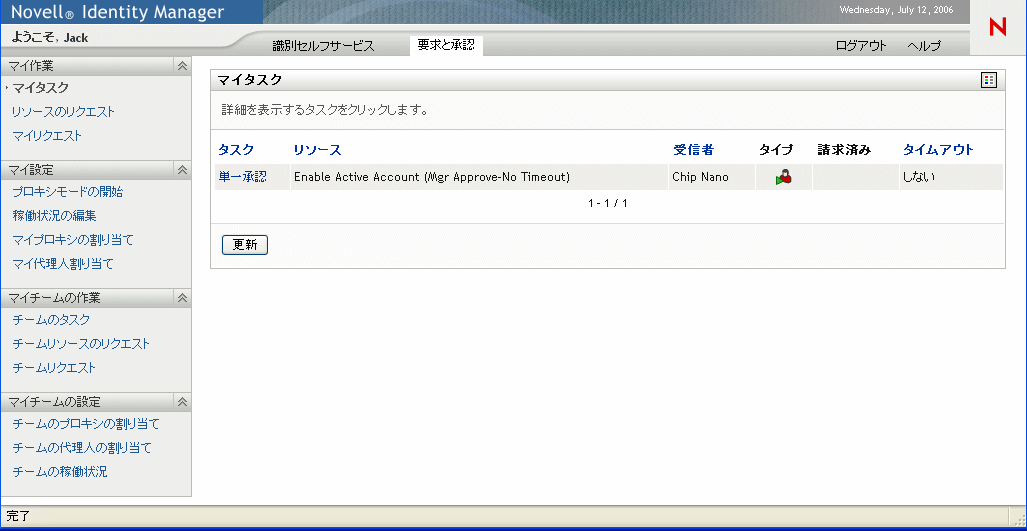The height and width of the screenshot is (531, 1027).
Task: Open プロキシモードの開始
Action: 67,192
